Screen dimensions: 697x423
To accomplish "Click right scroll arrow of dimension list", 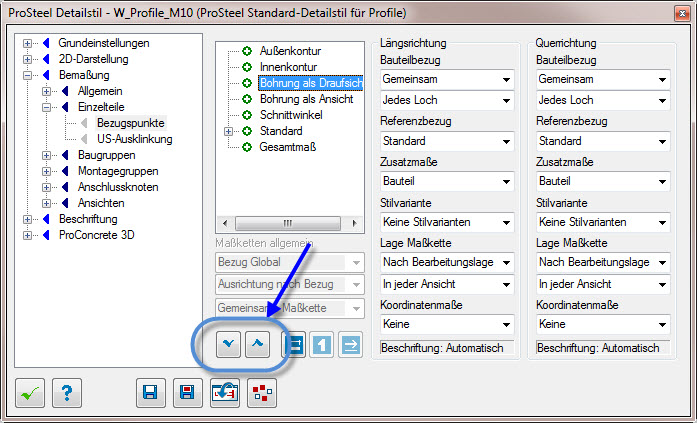I will pos(354,223).
